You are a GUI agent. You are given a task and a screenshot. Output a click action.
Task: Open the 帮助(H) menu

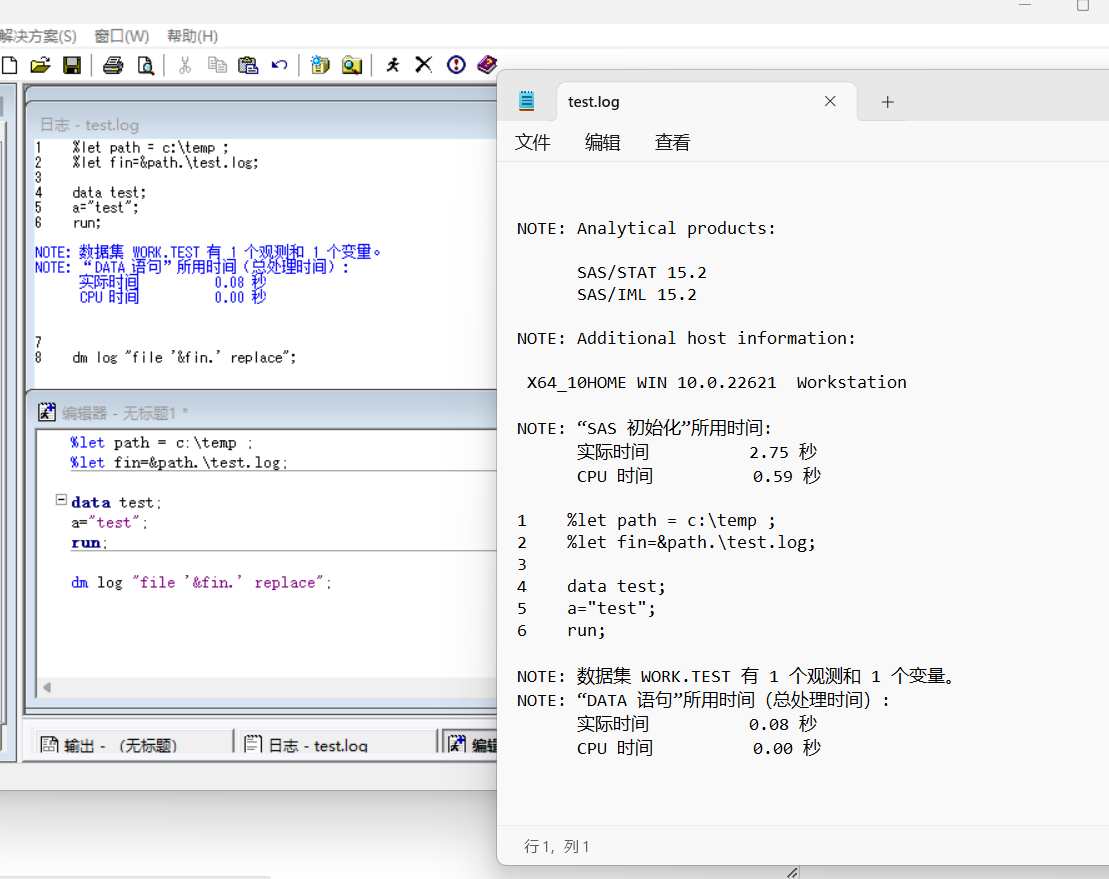tap(192, 36)
